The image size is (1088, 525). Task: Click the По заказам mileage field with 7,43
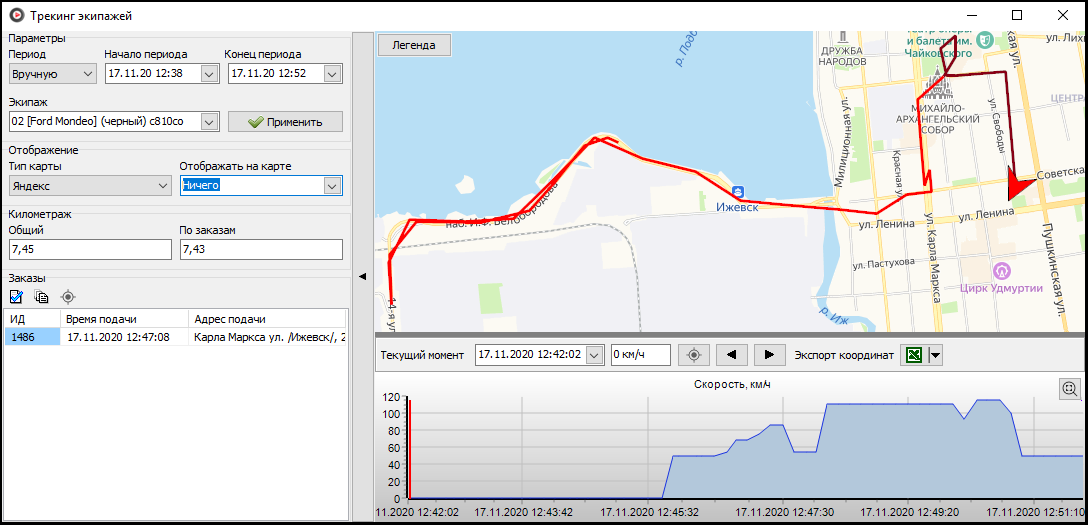(261, 249)
